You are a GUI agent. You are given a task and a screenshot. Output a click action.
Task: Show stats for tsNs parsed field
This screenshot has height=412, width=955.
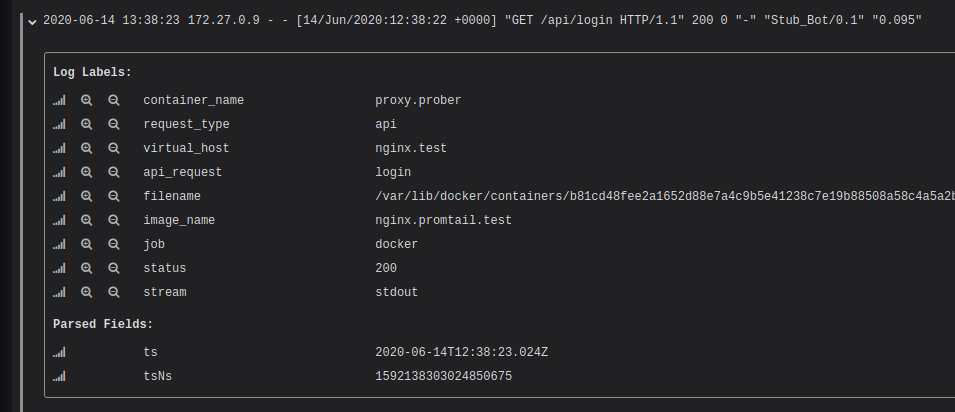click(59, 376)
